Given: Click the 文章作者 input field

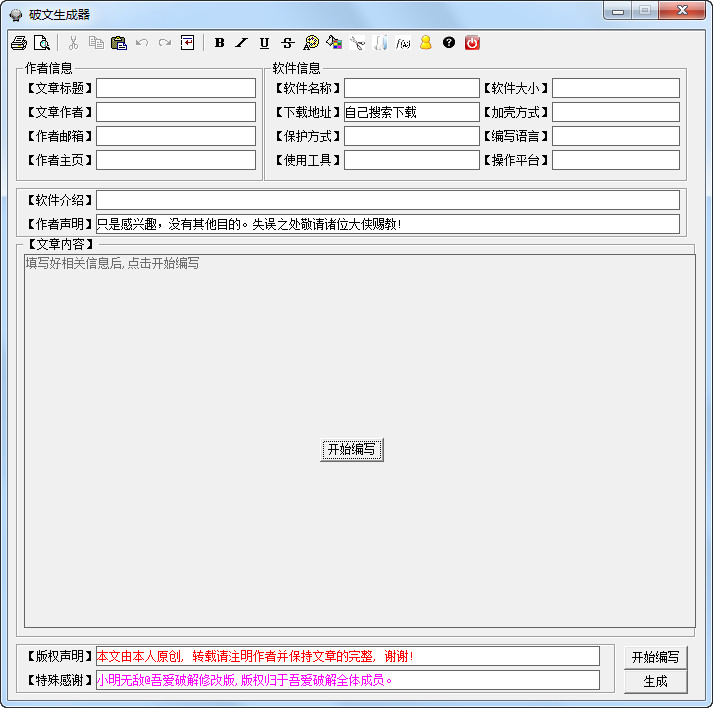Looking at the screenshot, I should tap(176, 112).
